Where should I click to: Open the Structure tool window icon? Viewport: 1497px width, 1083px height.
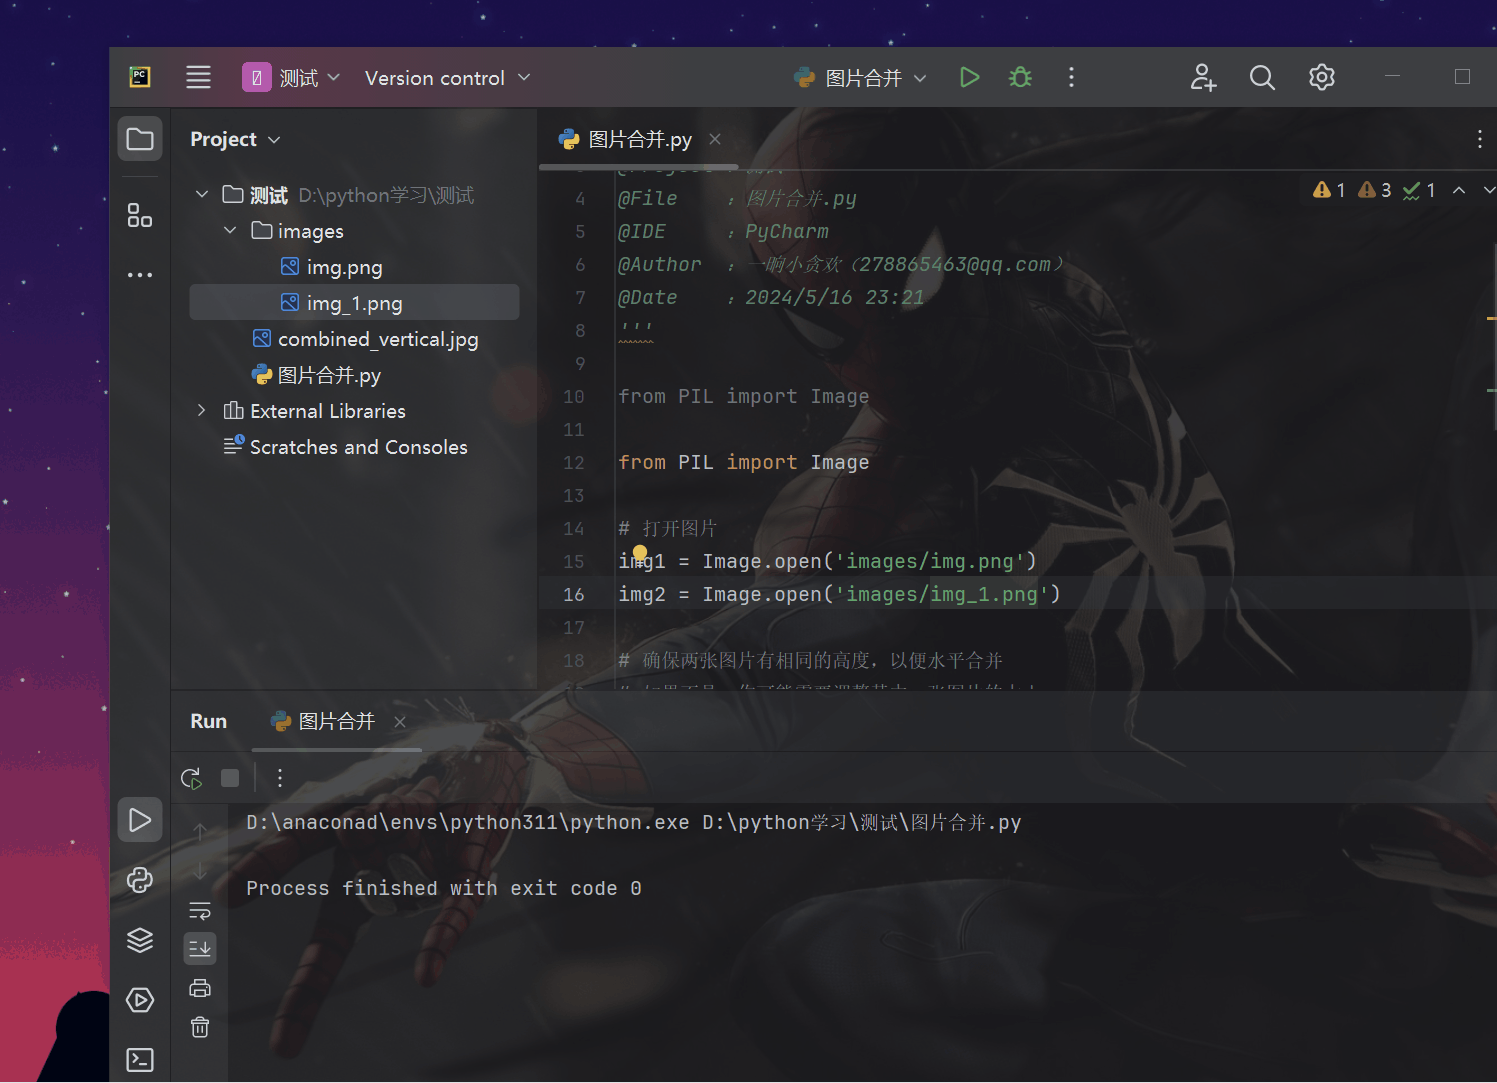pyautogui.click(x=140, y=215)
